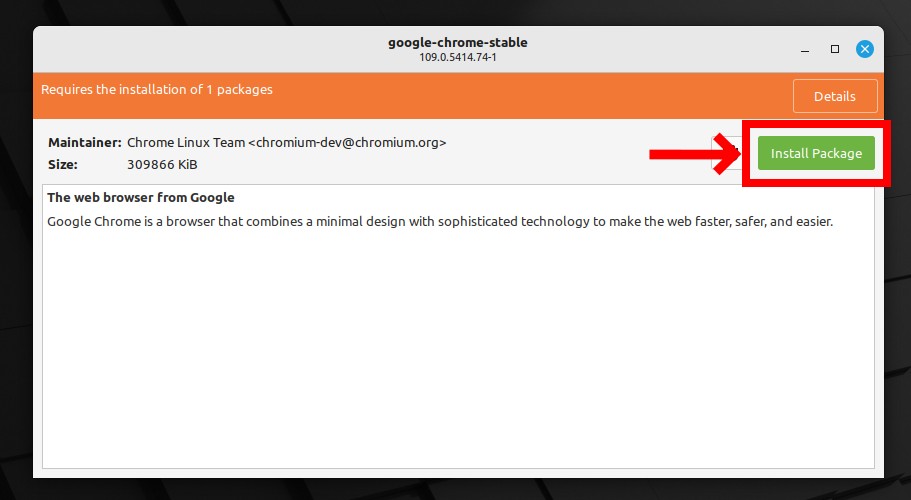This screenshot has width=911, height=500.
Task: Minimize the package installer window
Action: 805,49
